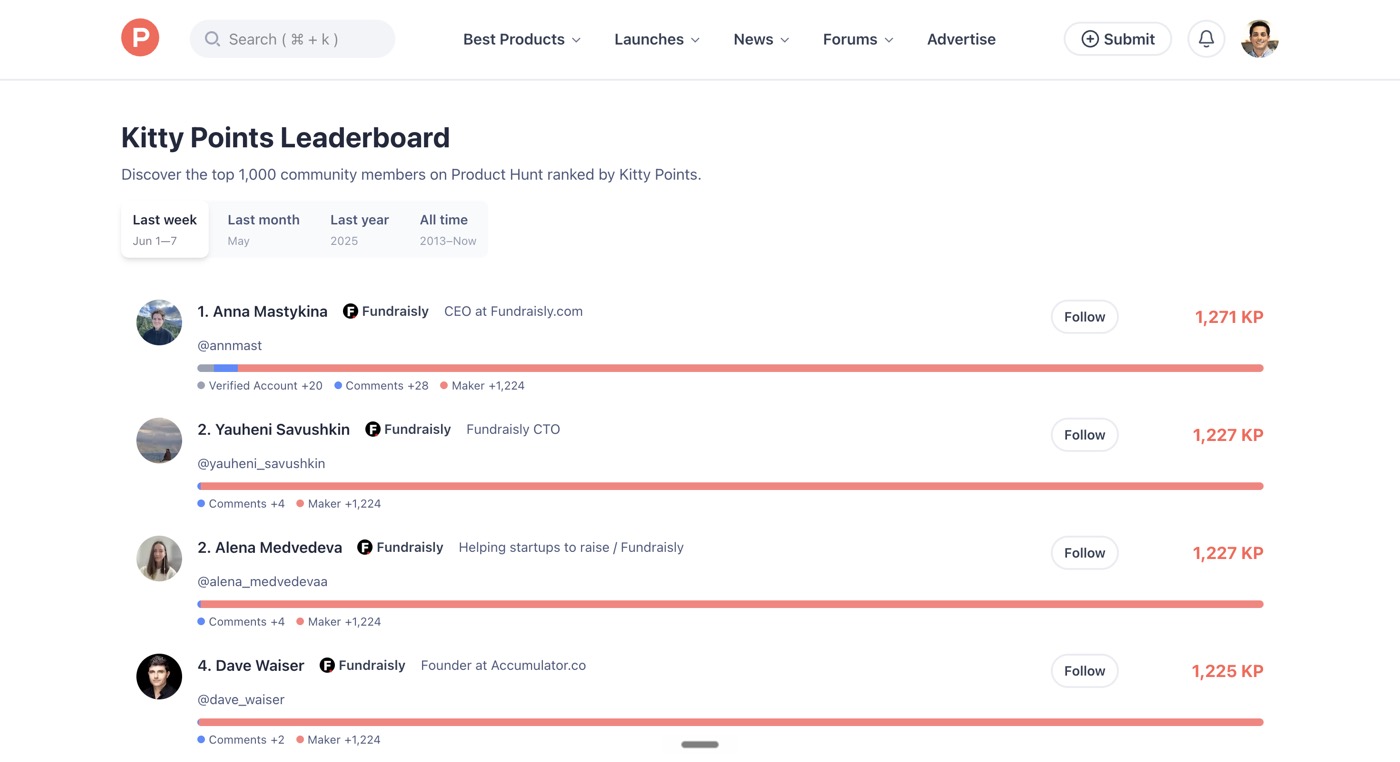The width and height of the screenshot is (1400, 762).
Task: Click the Fundraisly CTO tagline
Action: point(513,429)
